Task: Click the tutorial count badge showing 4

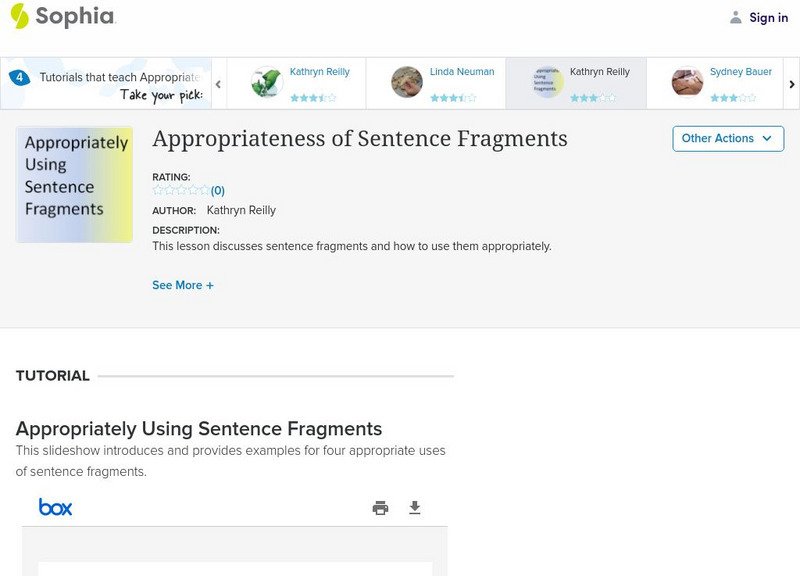Action: (18, 77)
